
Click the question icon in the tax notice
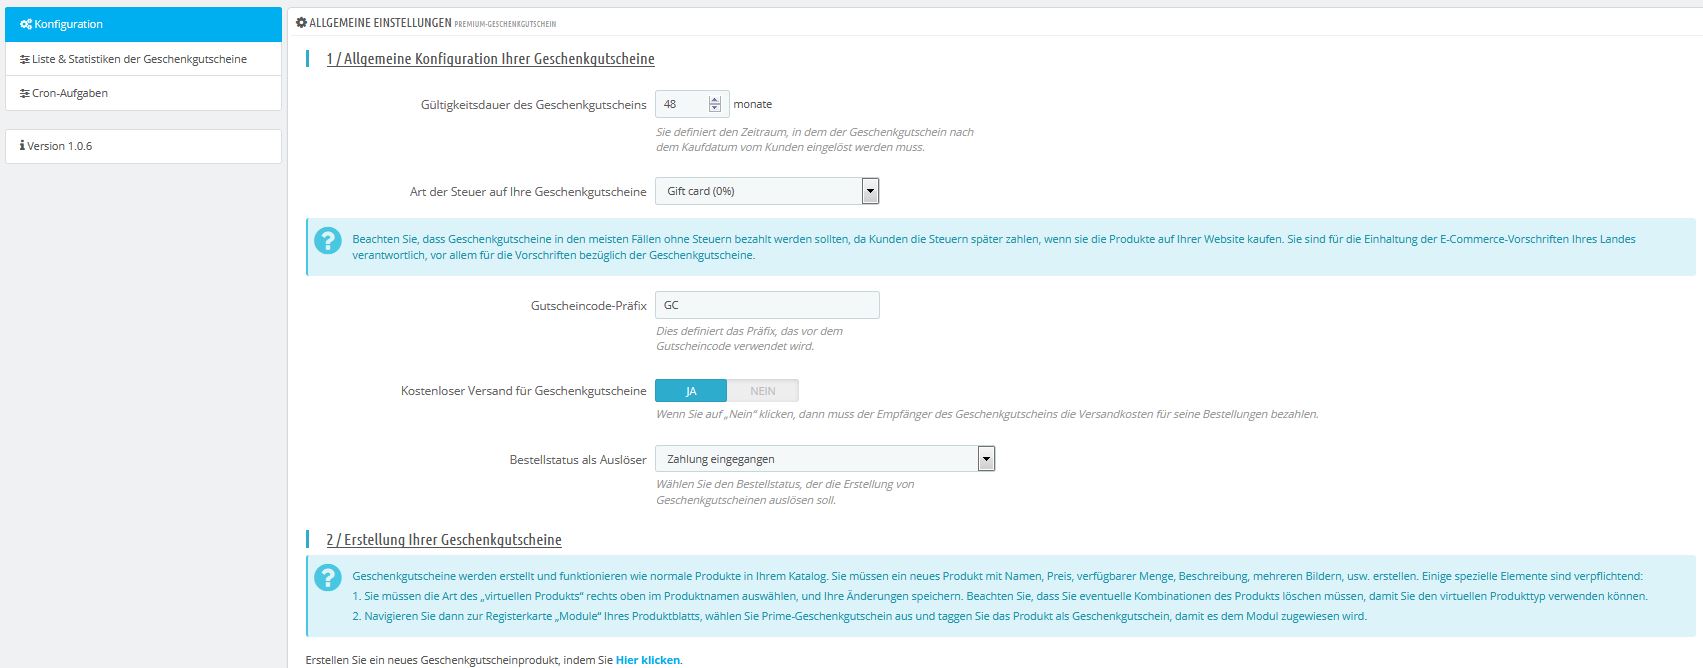328,240
